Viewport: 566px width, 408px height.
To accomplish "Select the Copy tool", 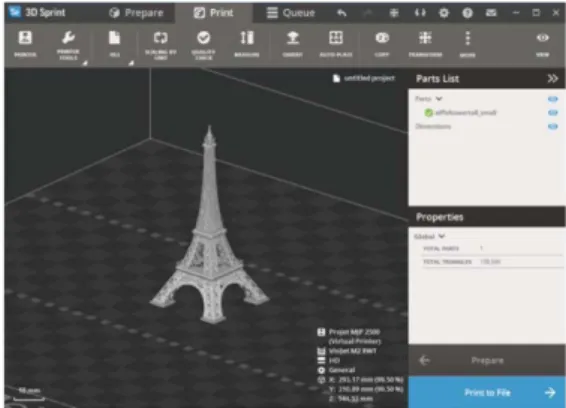I will click(382, 44).
